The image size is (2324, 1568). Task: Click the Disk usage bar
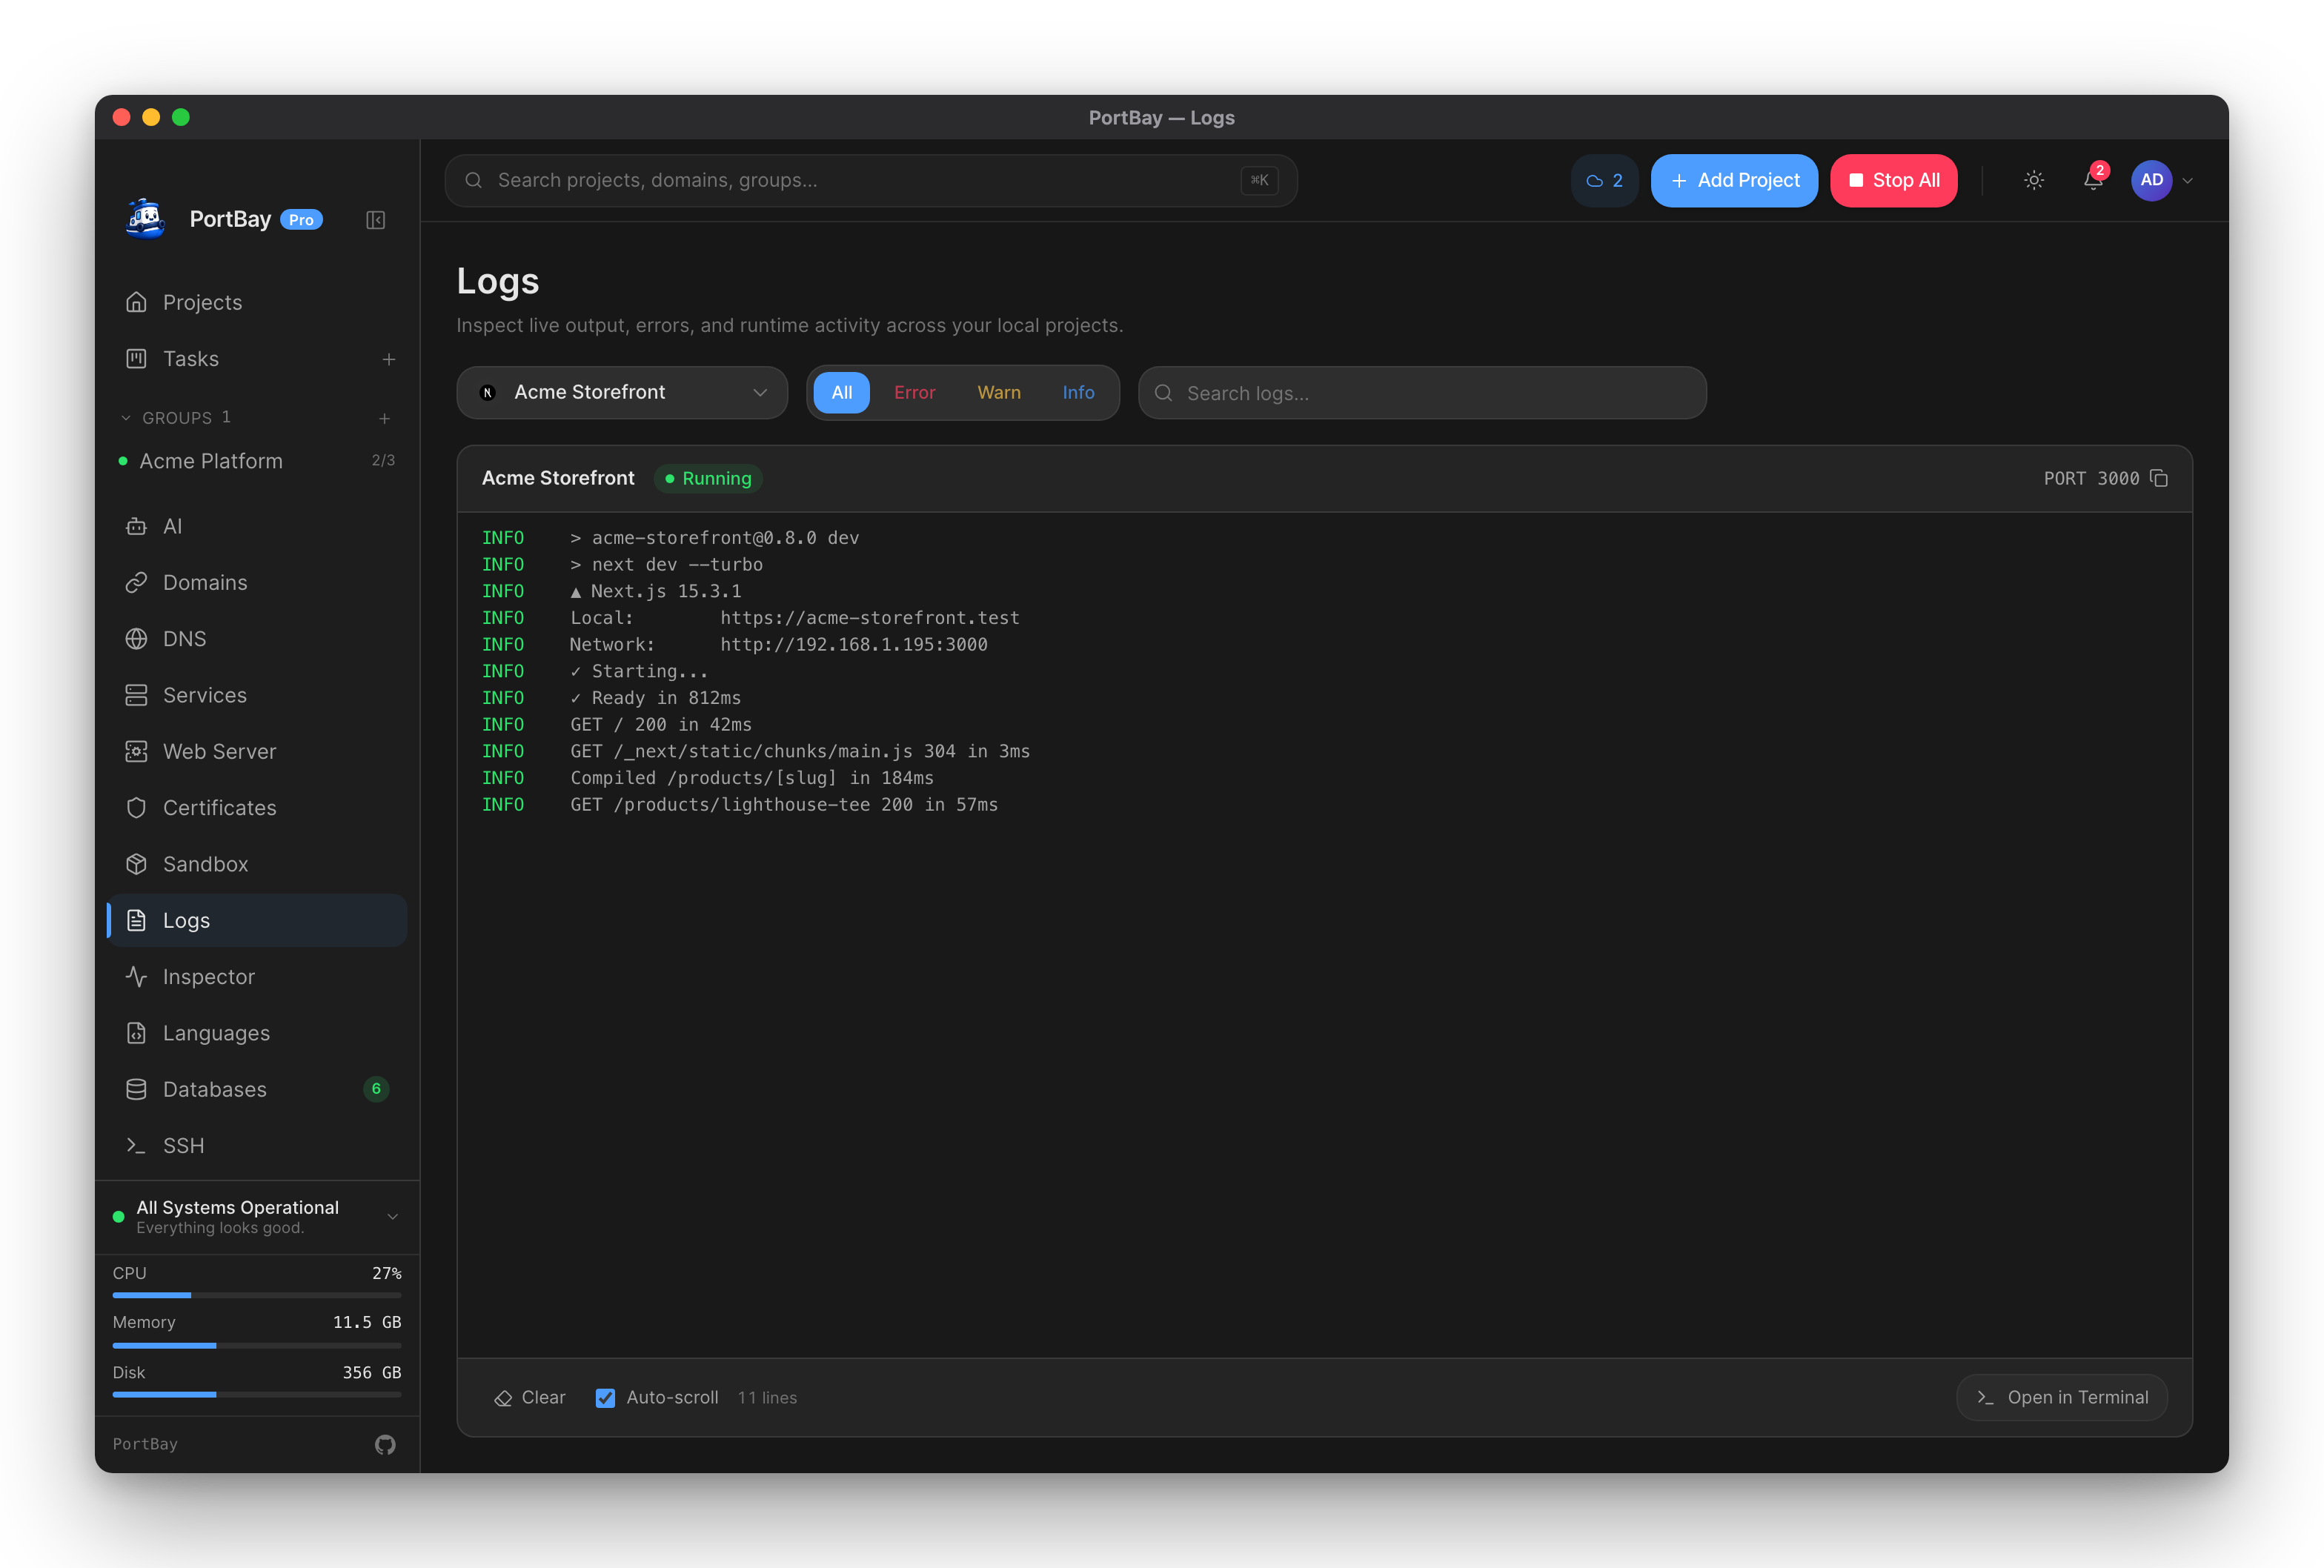point(257,1394)
